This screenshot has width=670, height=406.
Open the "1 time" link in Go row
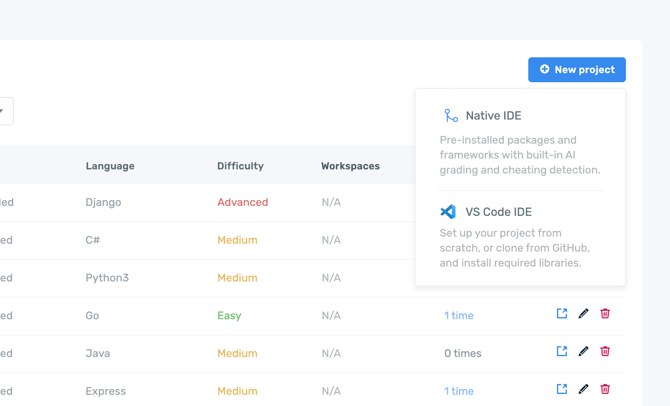459,316
